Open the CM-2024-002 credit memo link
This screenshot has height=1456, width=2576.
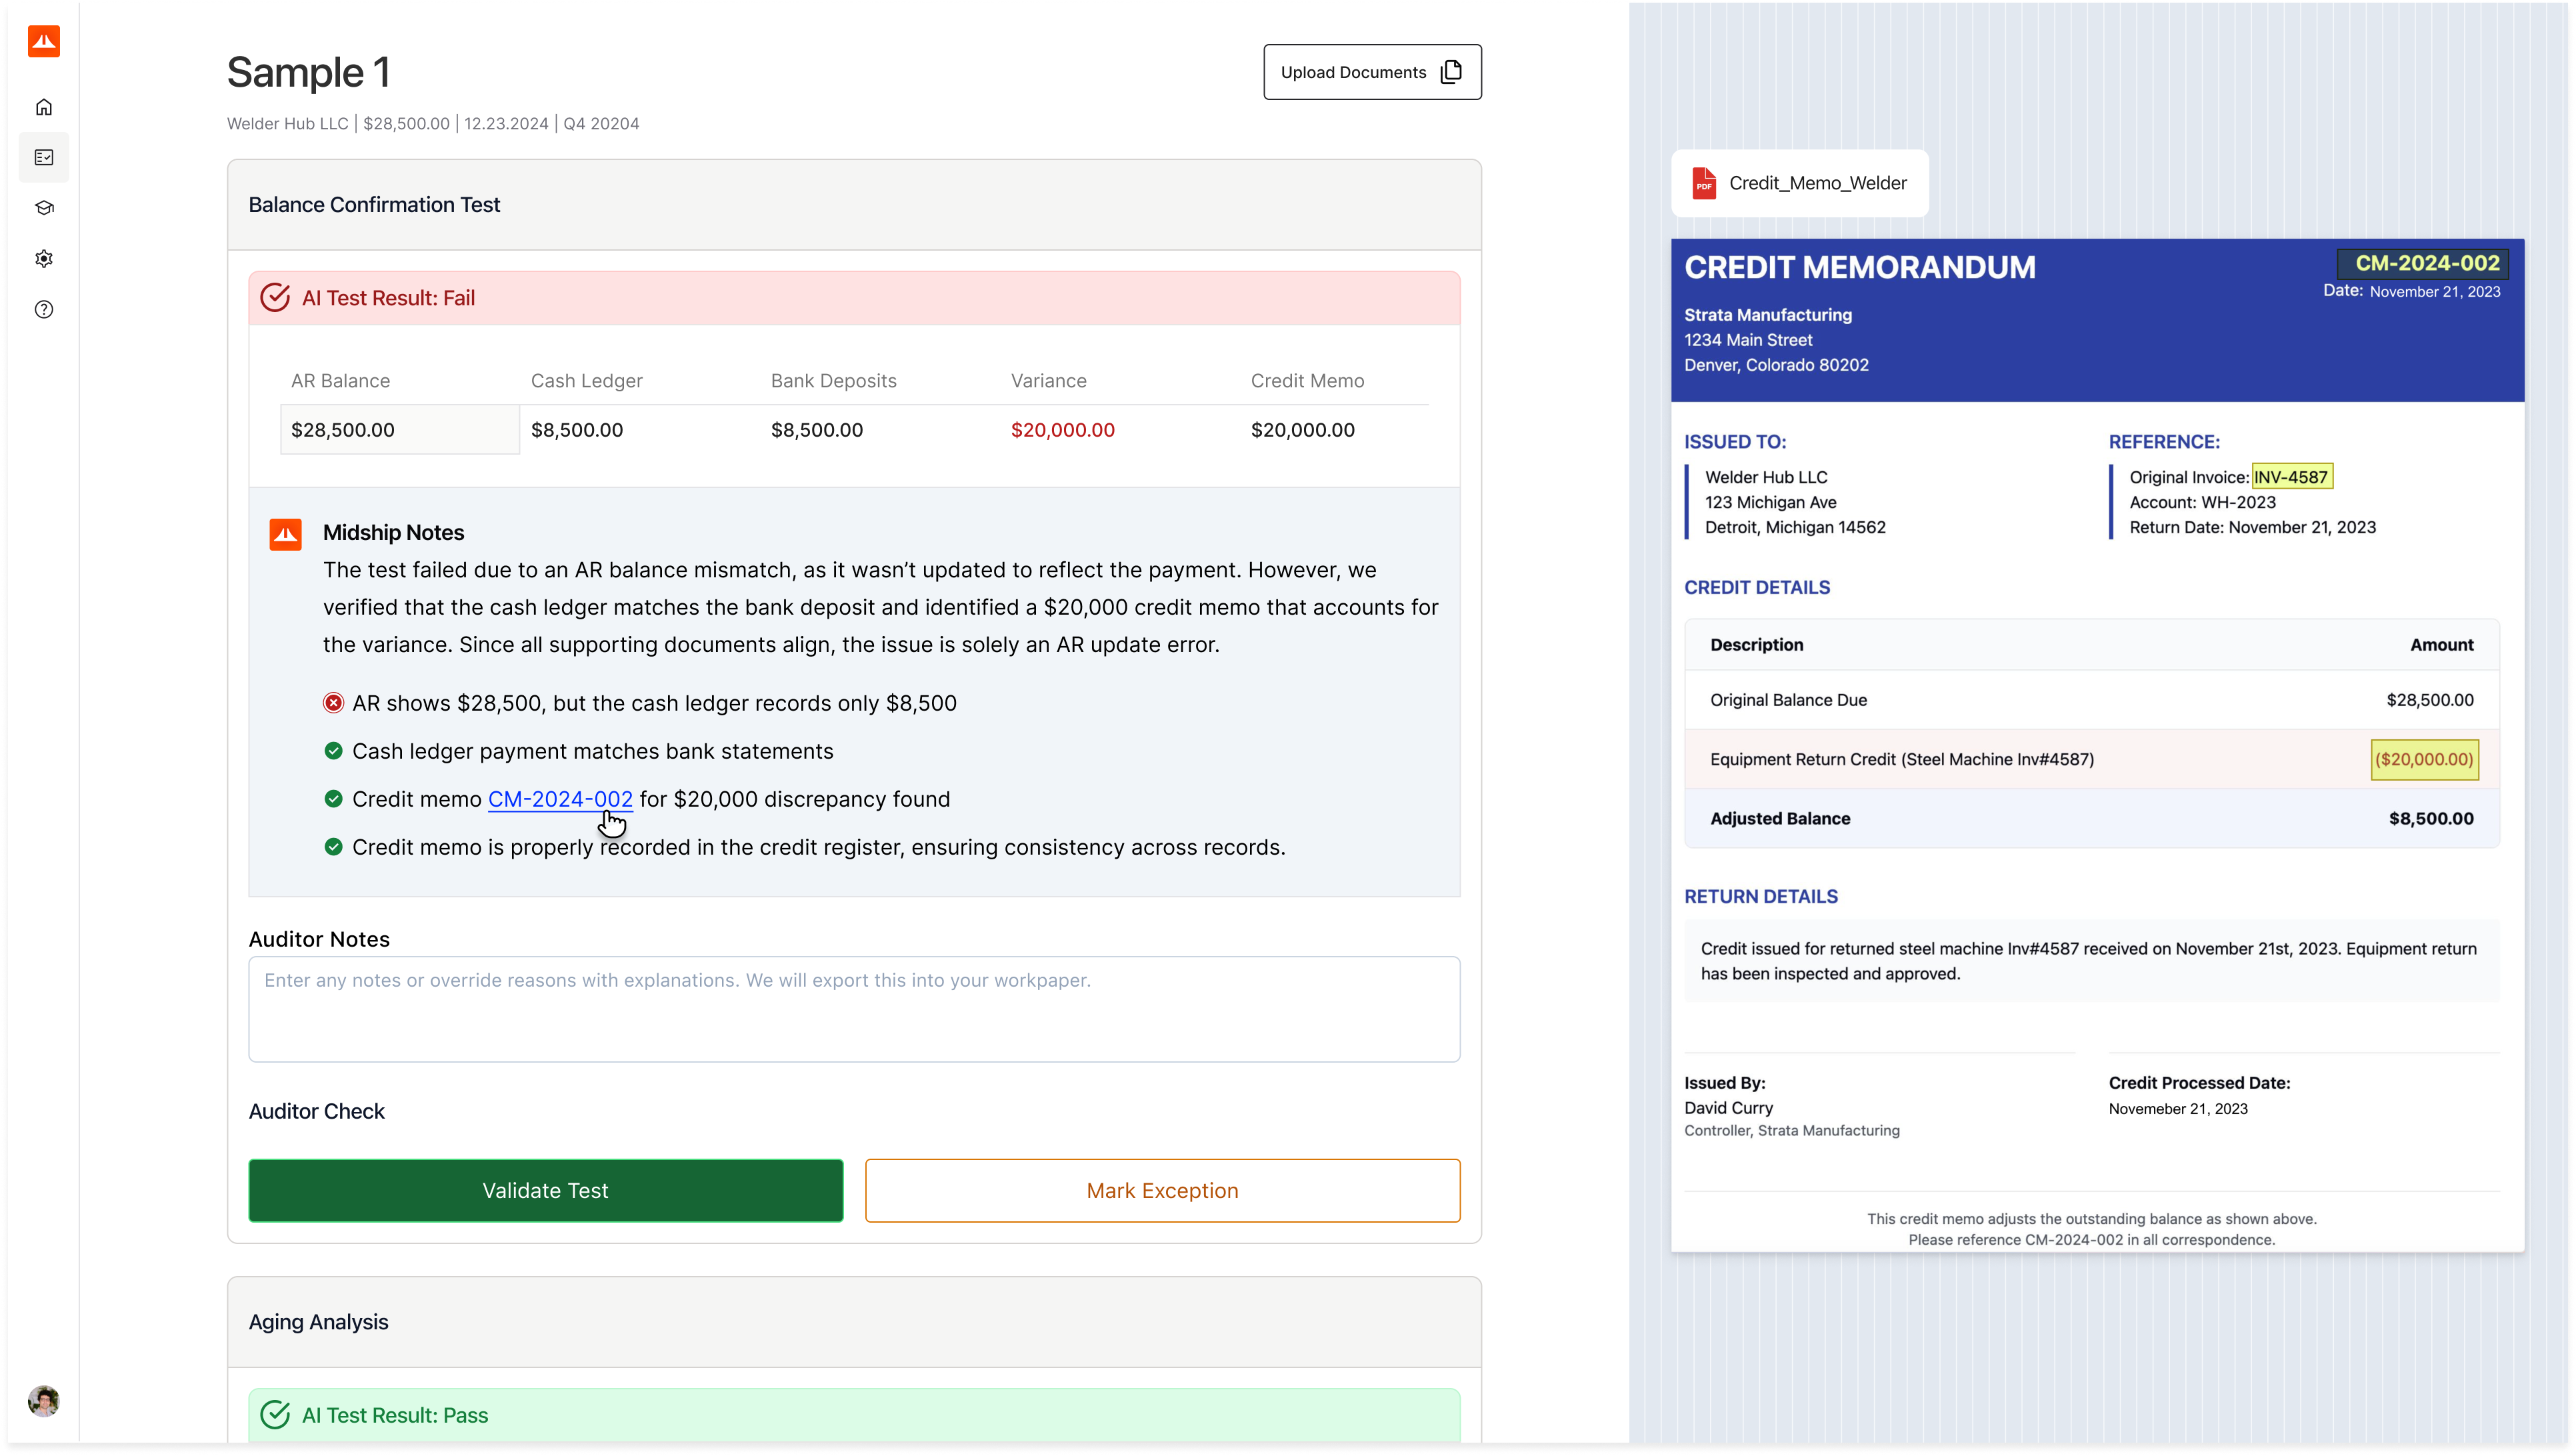[x=560, y=799]
